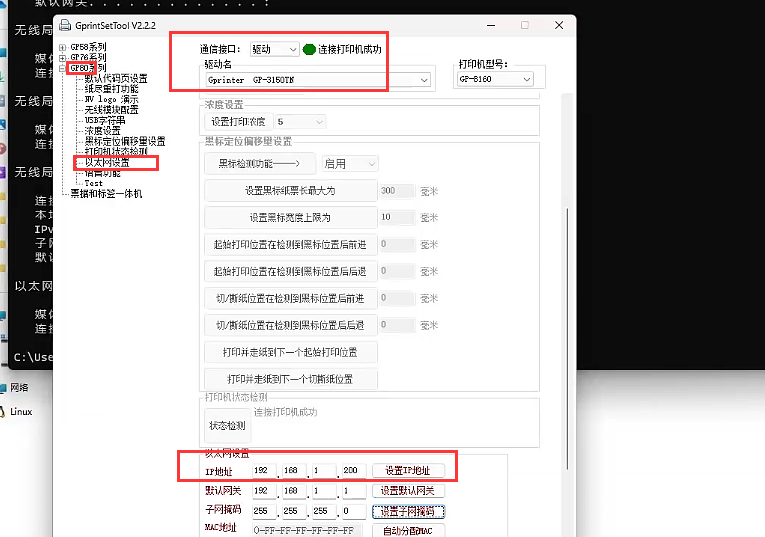
Task: Click the MAC地址 field
Action: pos(307,531)
